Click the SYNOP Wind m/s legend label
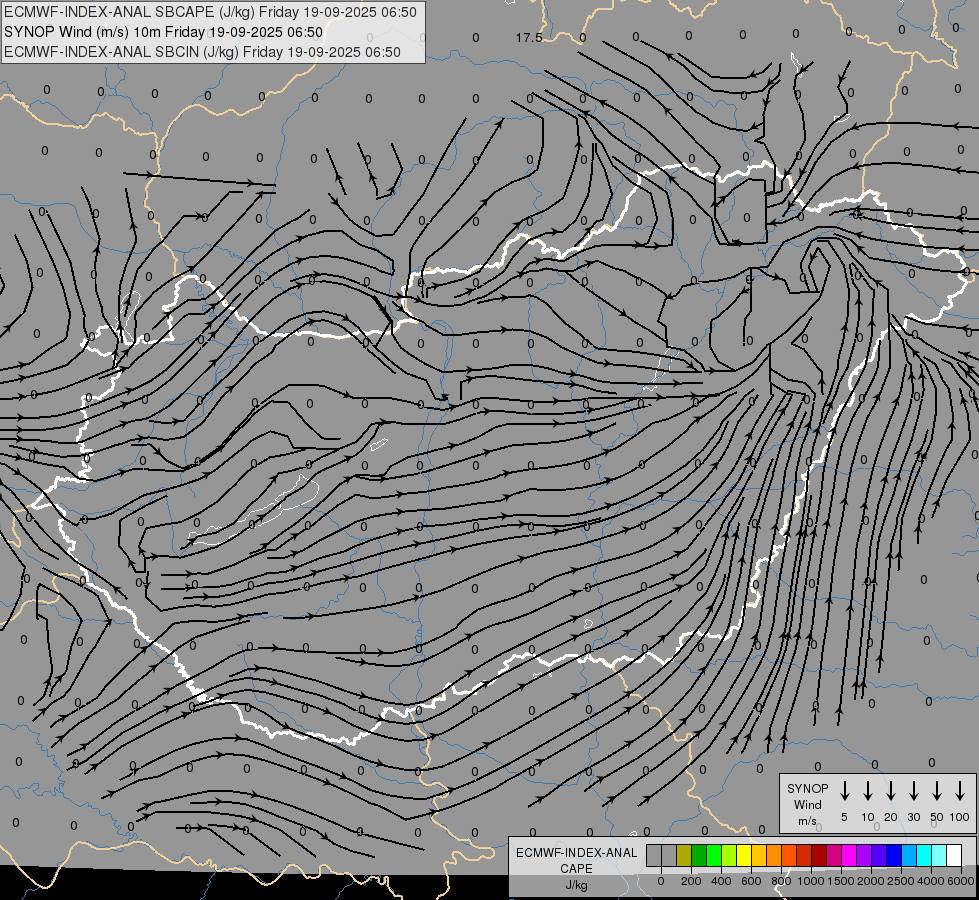This screenshot has width=979, height=900. point(807,804)
